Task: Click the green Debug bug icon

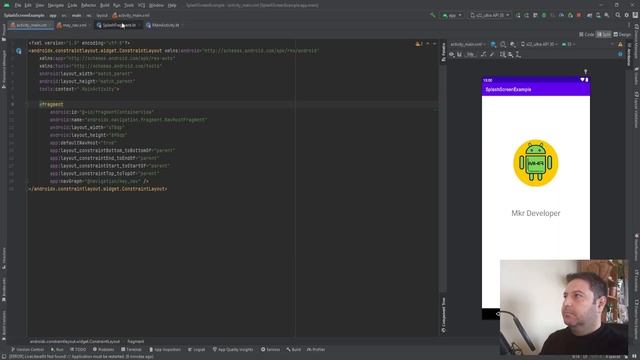Action: coord(544,15)
